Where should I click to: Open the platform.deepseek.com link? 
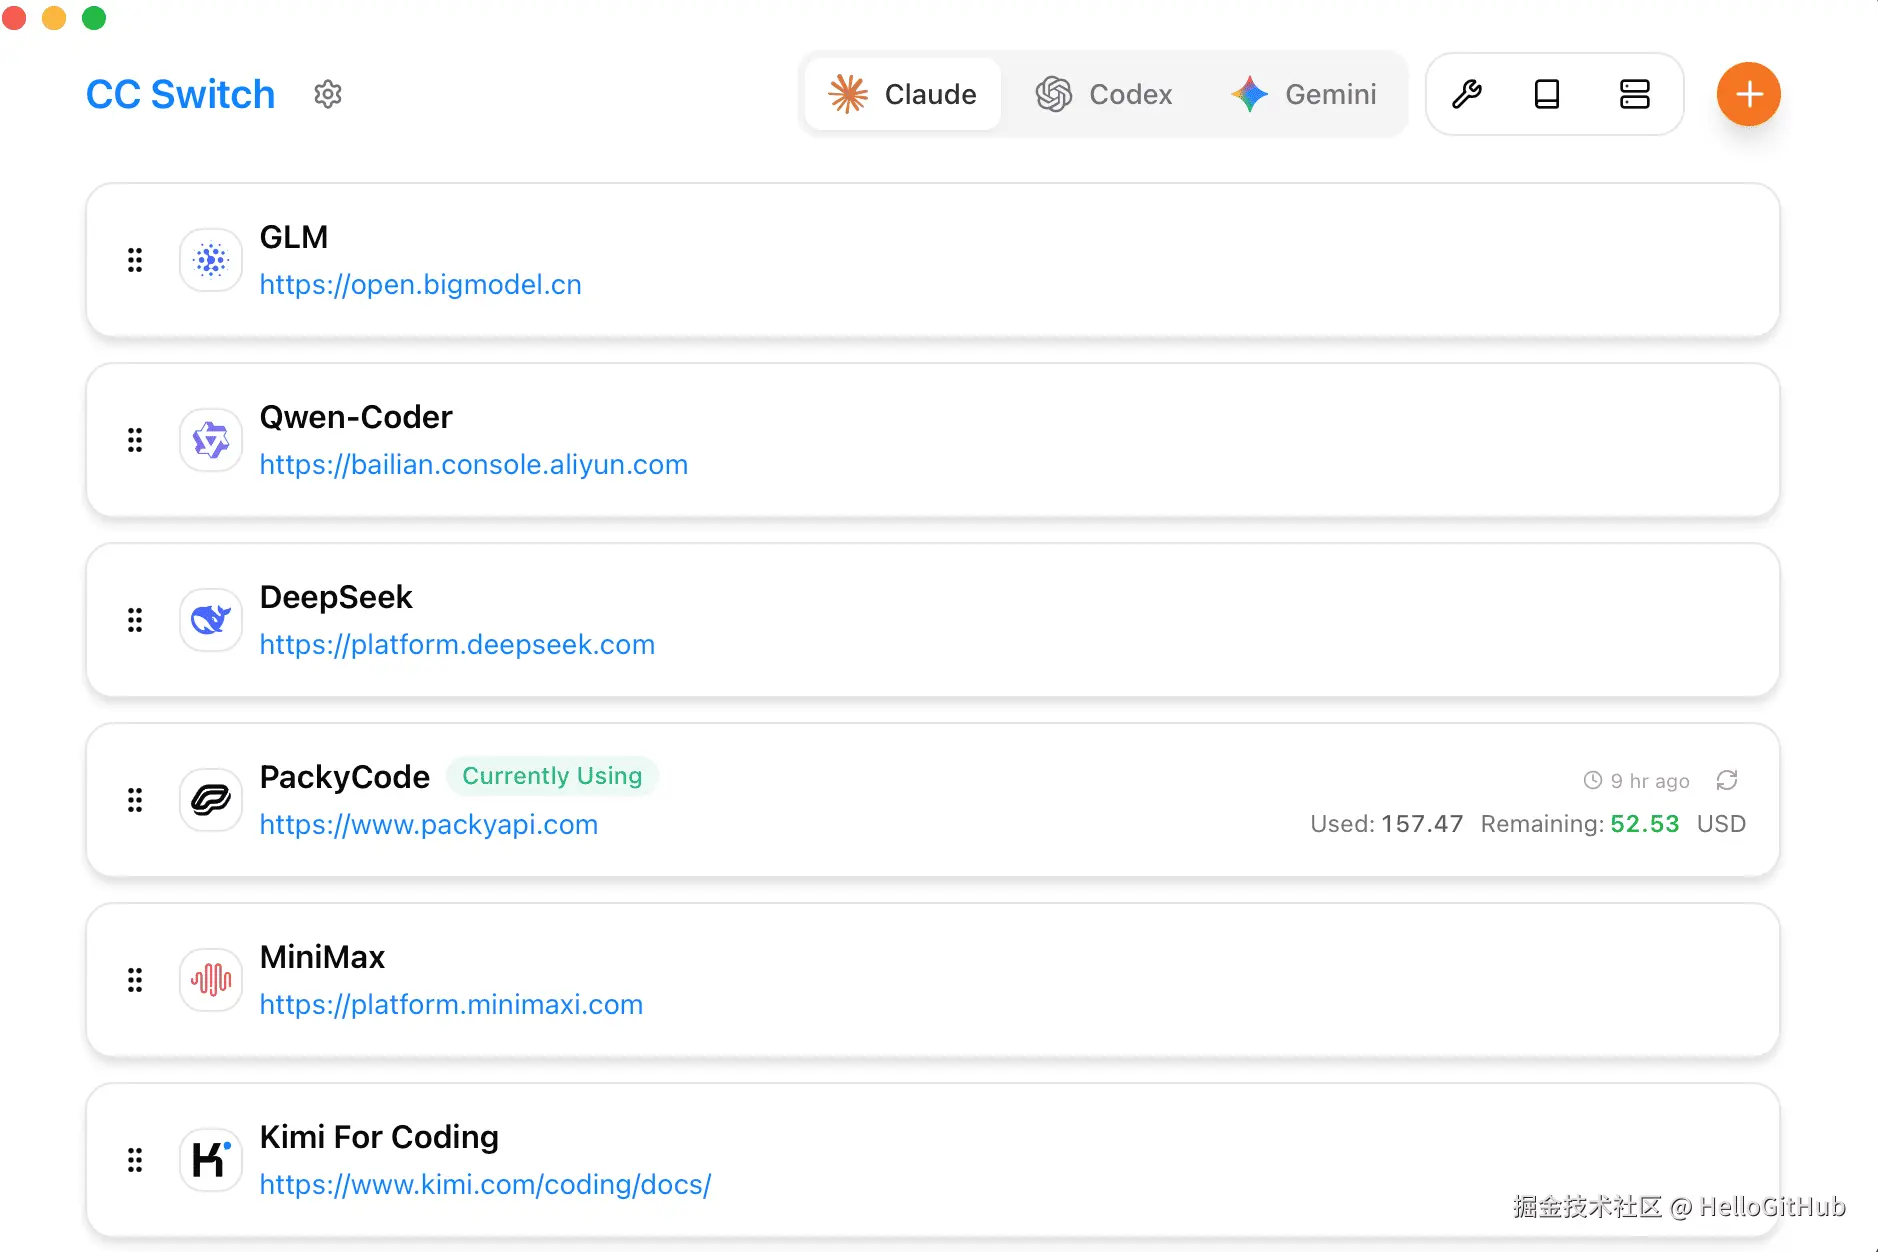point(457,645)
